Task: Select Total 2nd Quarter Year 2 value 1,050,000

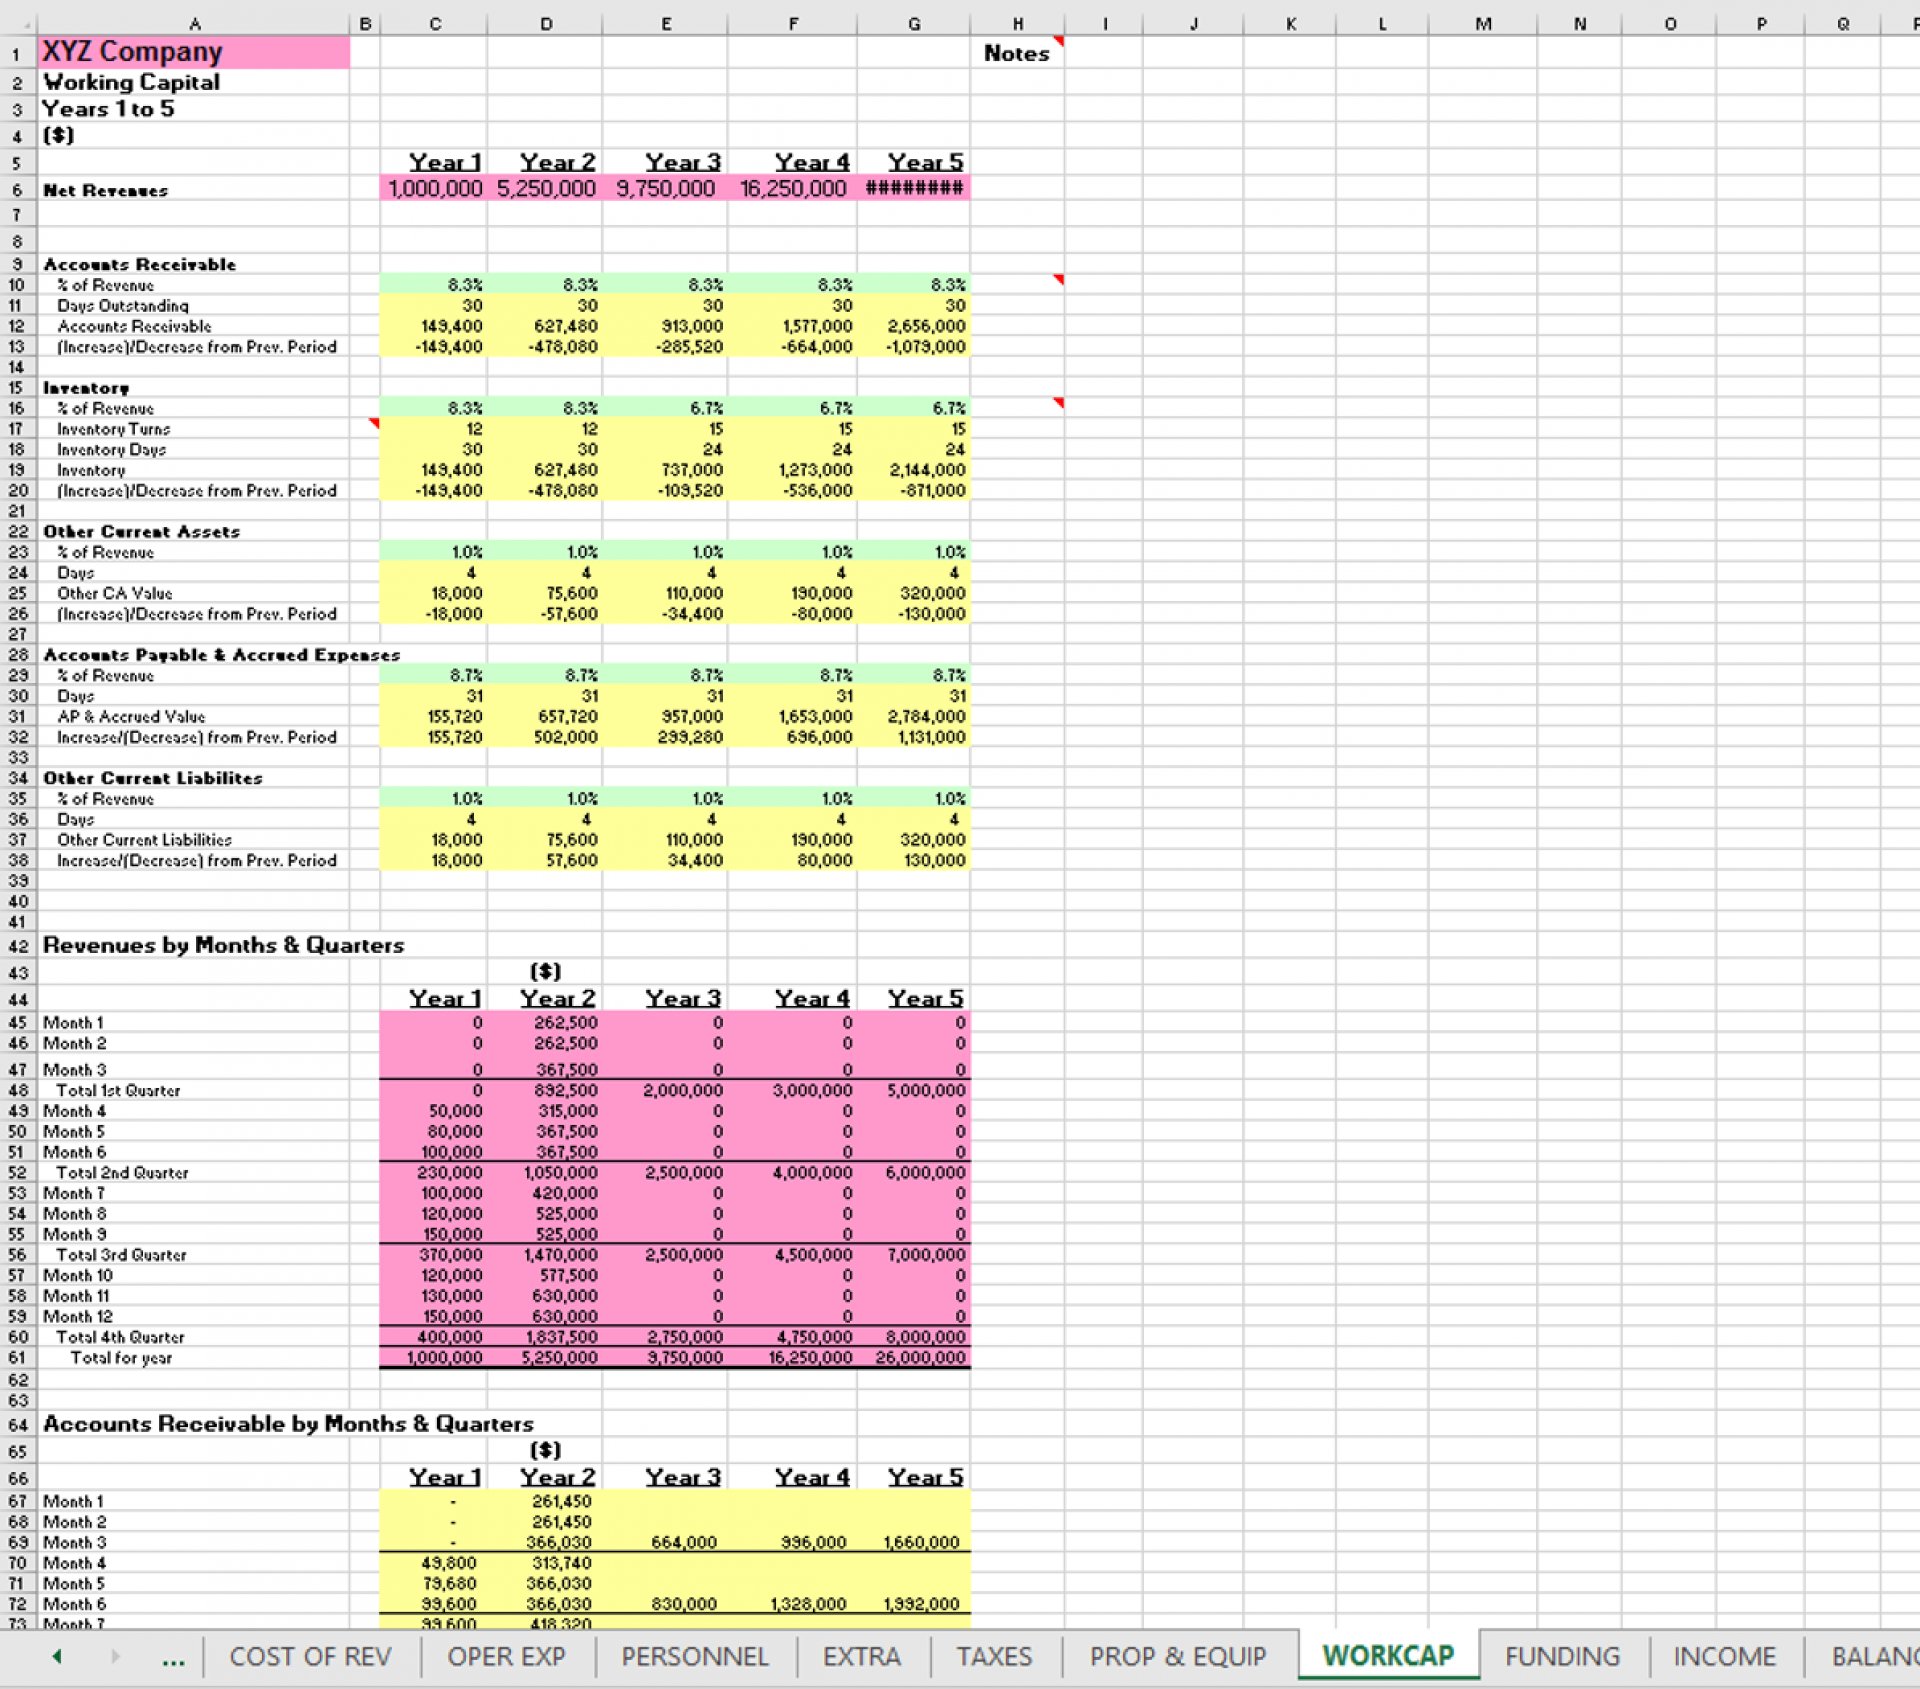Action: (545, 1172)
